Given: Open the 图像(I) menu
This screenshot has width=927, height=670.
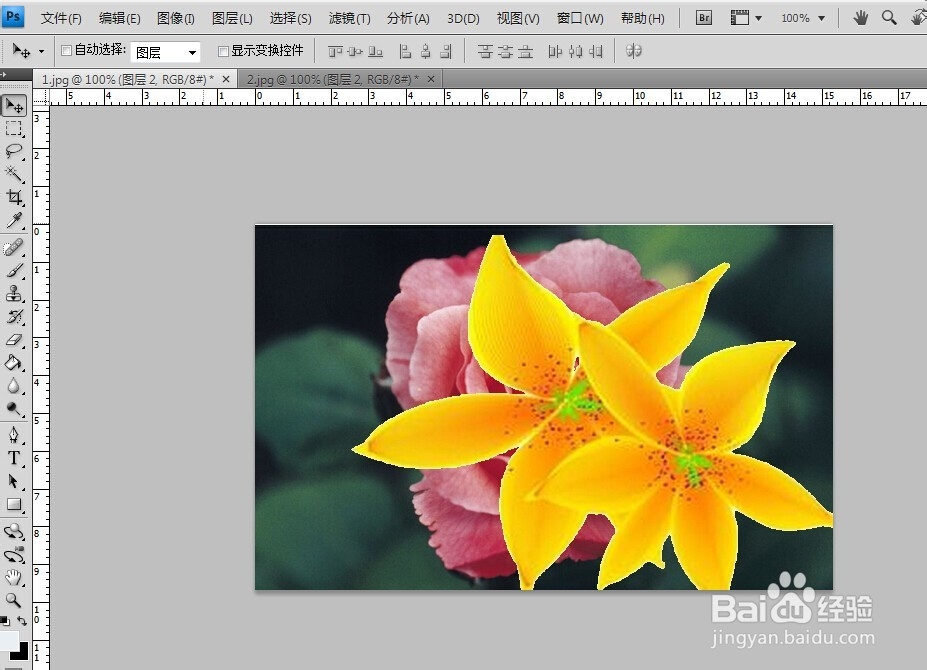Looking at the screenshot, I should click(x=176, y=18).
